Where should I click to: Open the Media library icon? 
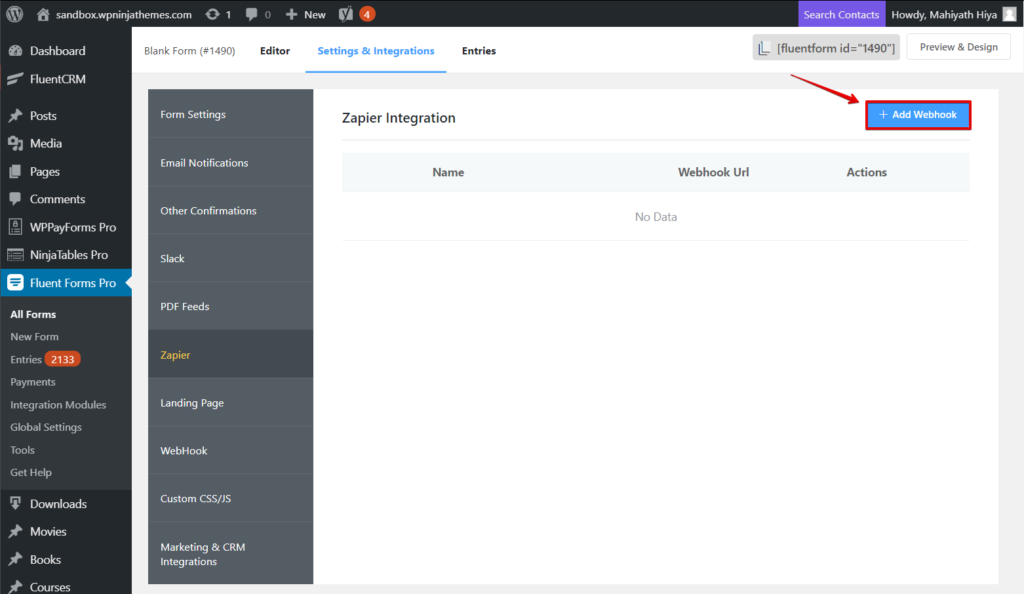(14, 143)
